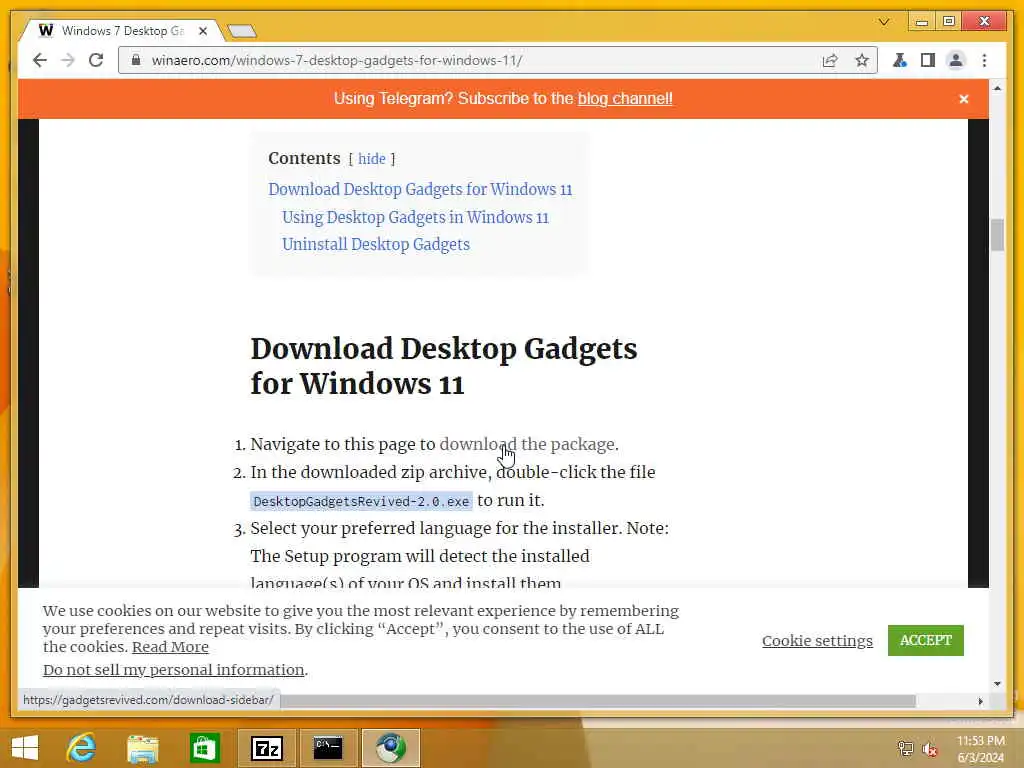Open File Explorer from the taskbar
Screen dimensions: 1024x768
click(x=142, y=748)
